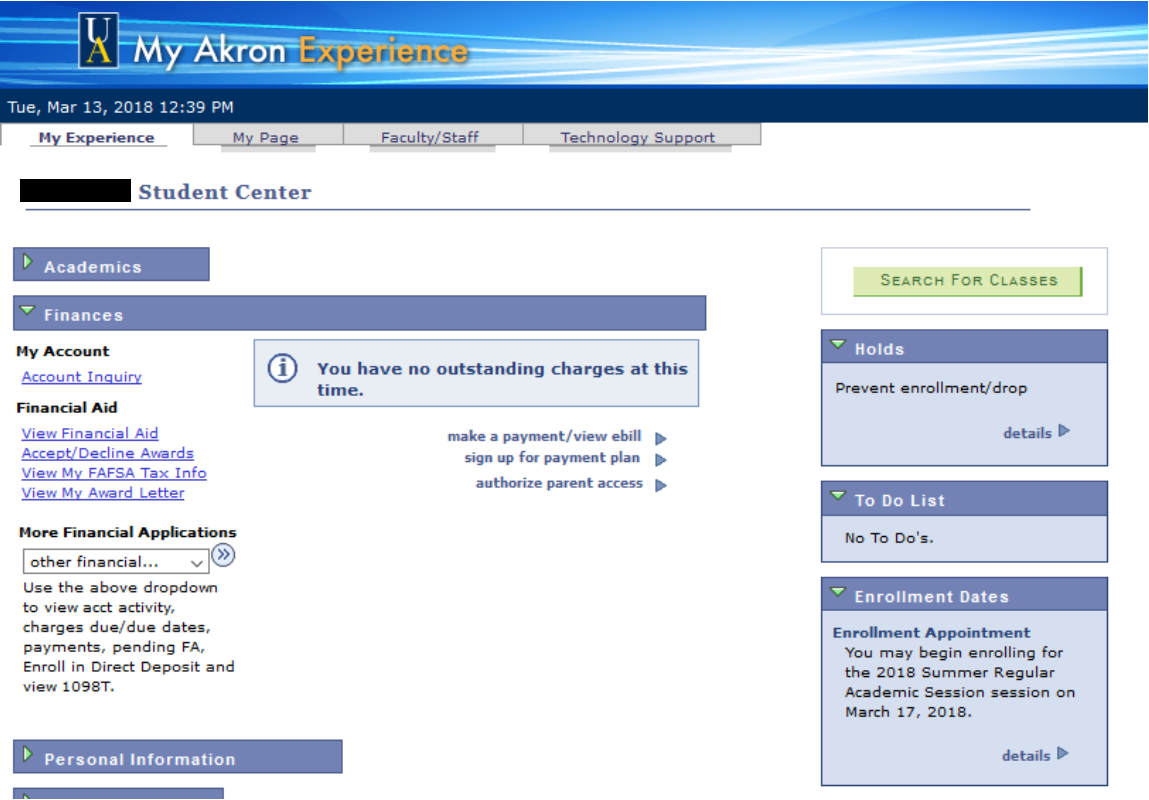
Task: Collapse the To Do List panel
Action: (x=838, y=496)
